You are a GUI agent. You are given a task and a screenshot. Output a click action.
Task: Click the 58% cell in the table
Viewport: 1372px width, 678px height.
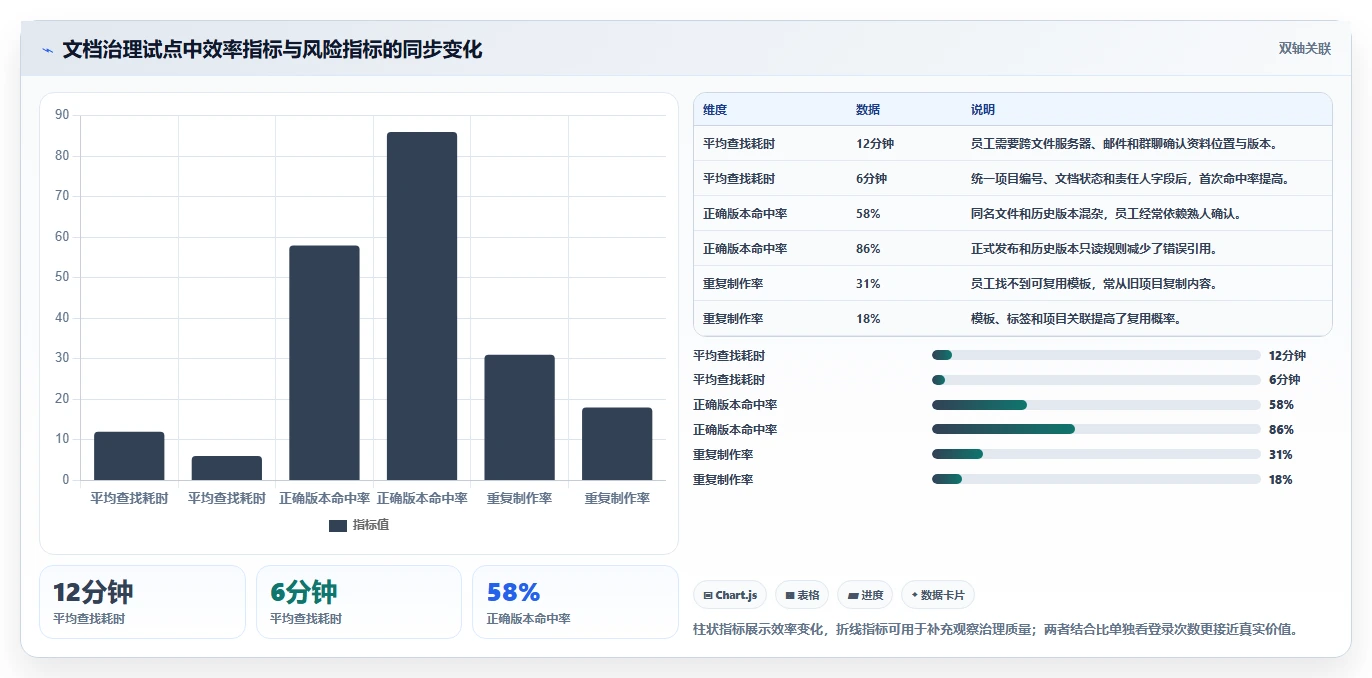(x=868, y=214)
